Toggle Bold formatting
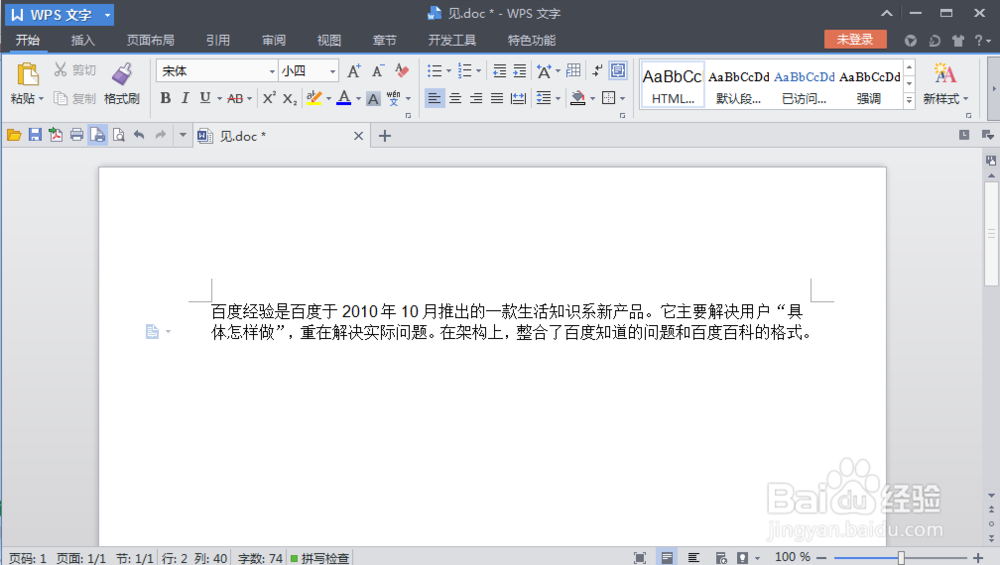This screenshot has height=565, width=1000. [x=165, y=98]
